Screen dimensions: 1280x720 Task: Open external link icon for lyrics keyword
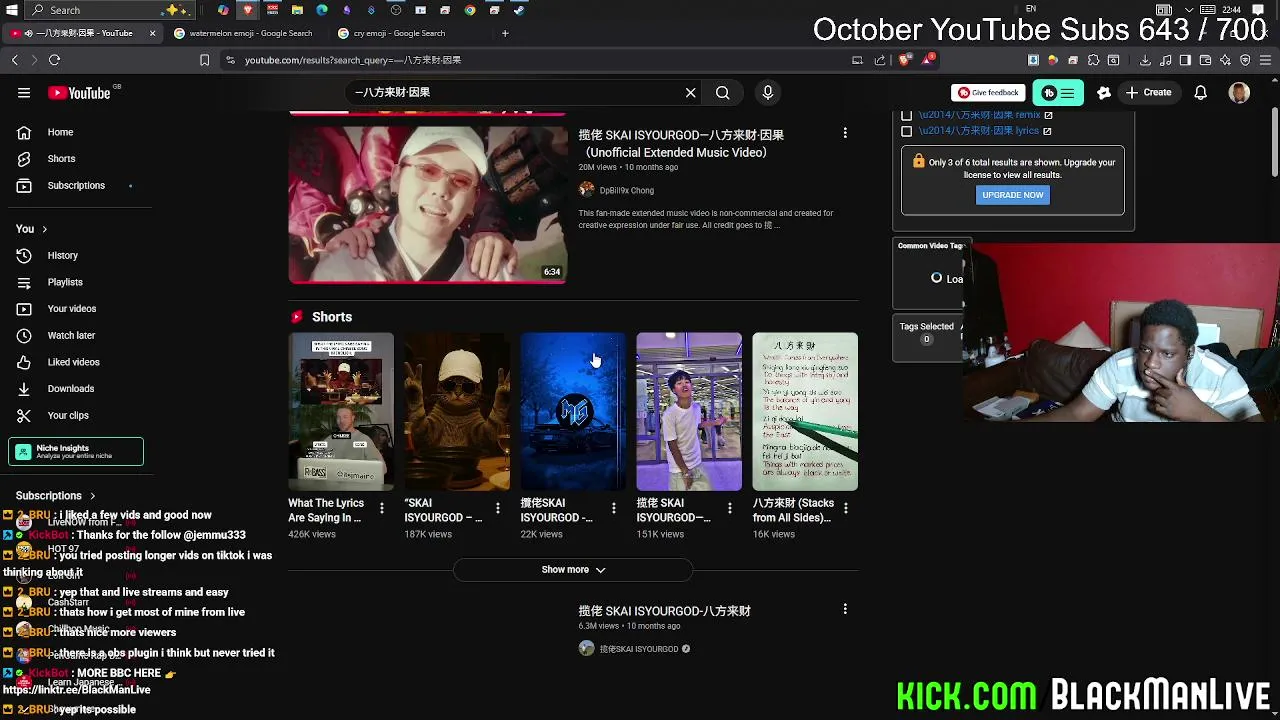(x=1047, y=131)
